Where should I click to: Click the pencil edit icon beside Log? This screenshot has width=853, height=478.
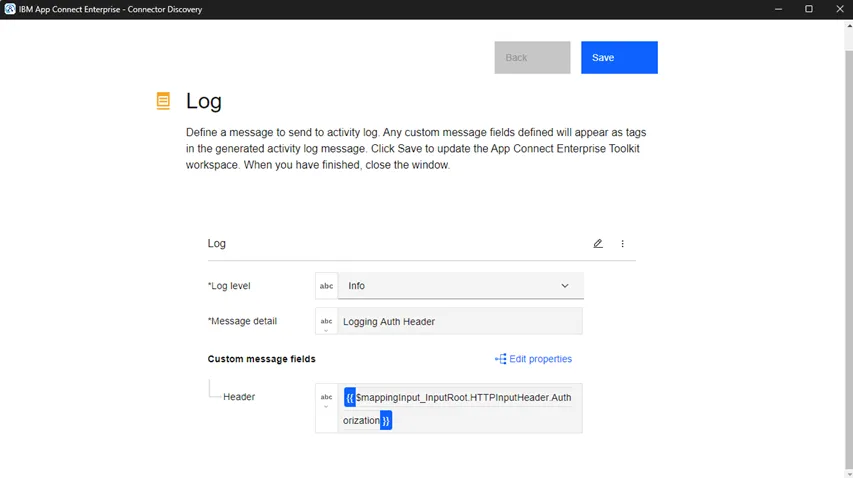pyautogui.click(x=597, y=244)
